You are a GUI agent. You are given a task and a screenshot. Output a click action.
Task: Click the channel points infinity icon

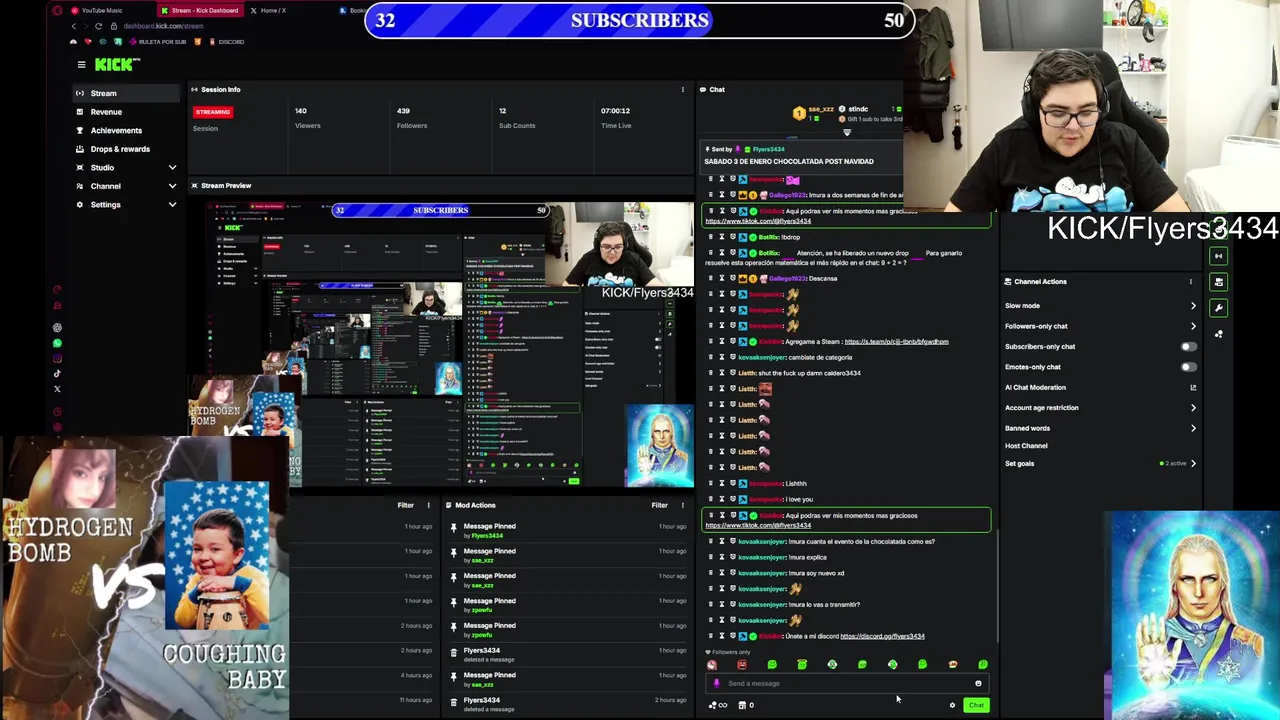coord(718,706)
